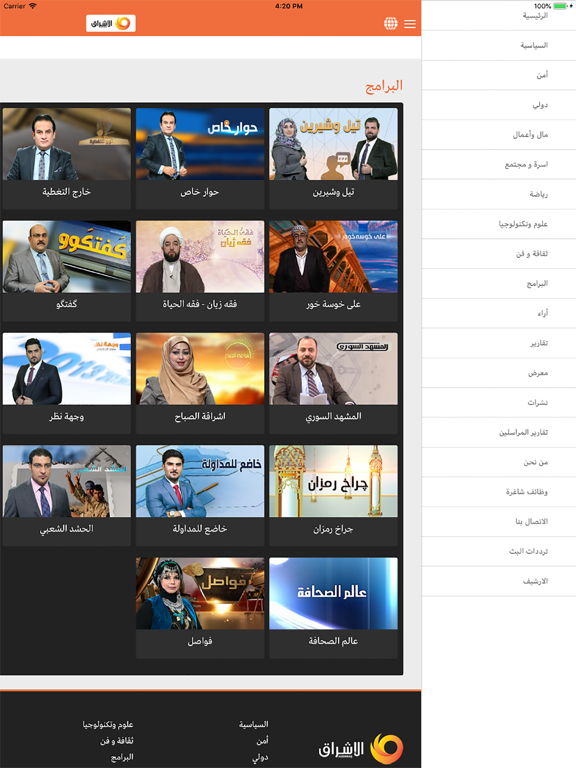Image resolution: width=576 pixels, height=768 pixels.
Task: Tap footer link علوم وتكنولوجيا
Action: (x=108, y=724)
